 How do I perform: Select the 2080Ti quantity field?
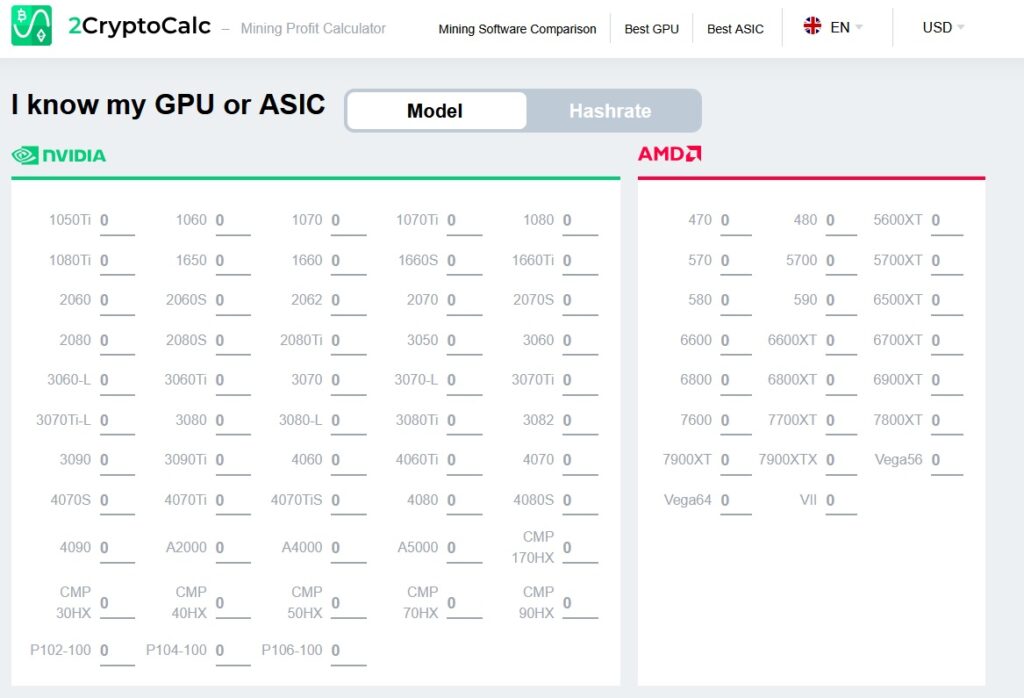(x=348, y=341)
